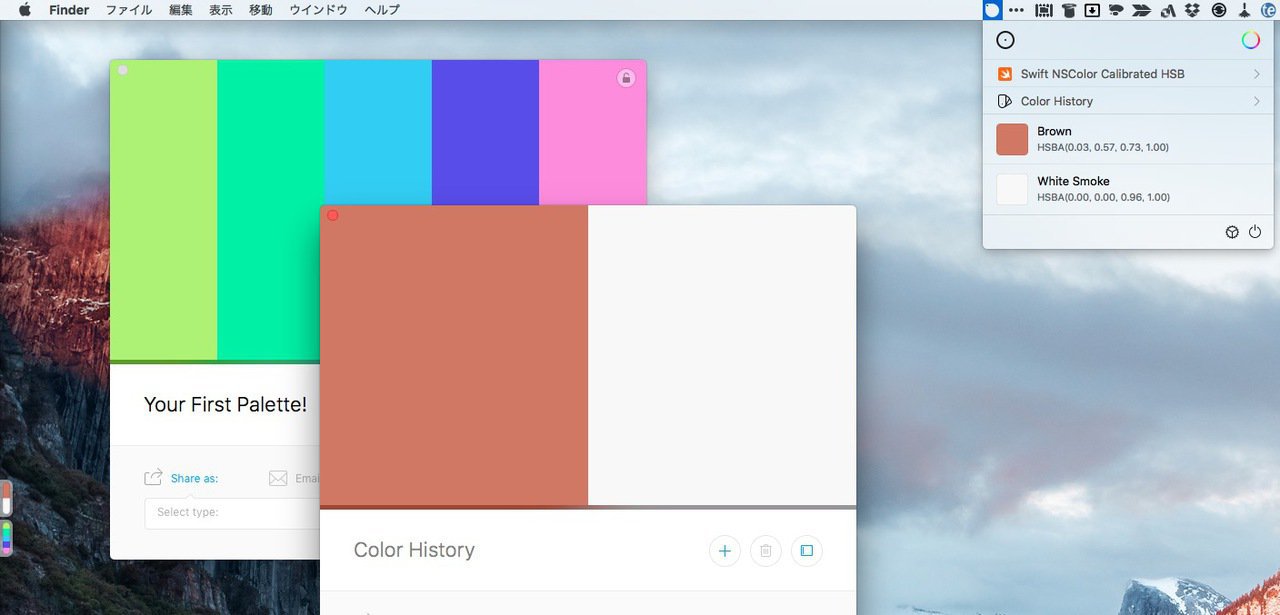Select the indigo purple palette swatch
1280x615 pixels.
tap(485, 132)
